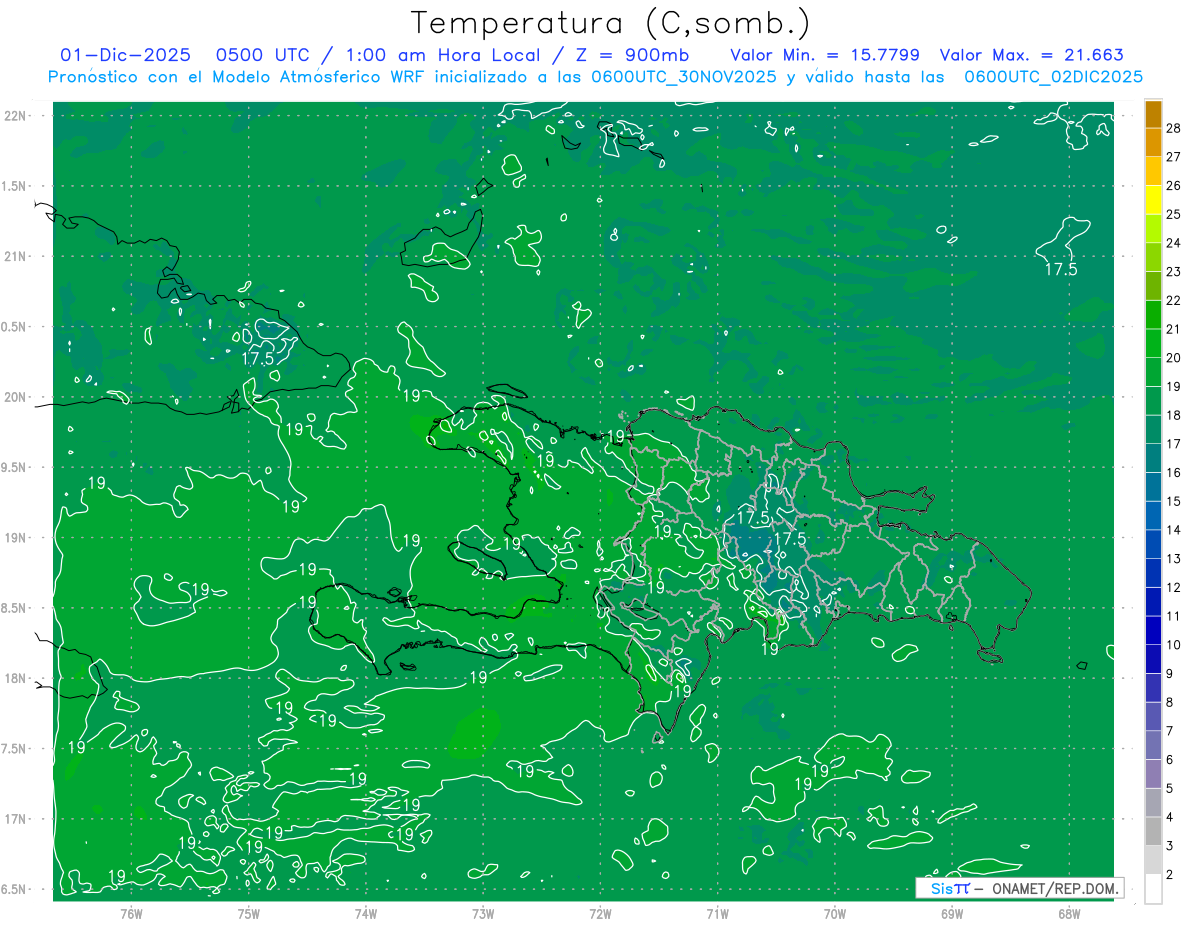Select validity end time '0600UTC_02DIC2025'
Viewport: 1200px width, 927px height.
click(x=1053, y=76)
